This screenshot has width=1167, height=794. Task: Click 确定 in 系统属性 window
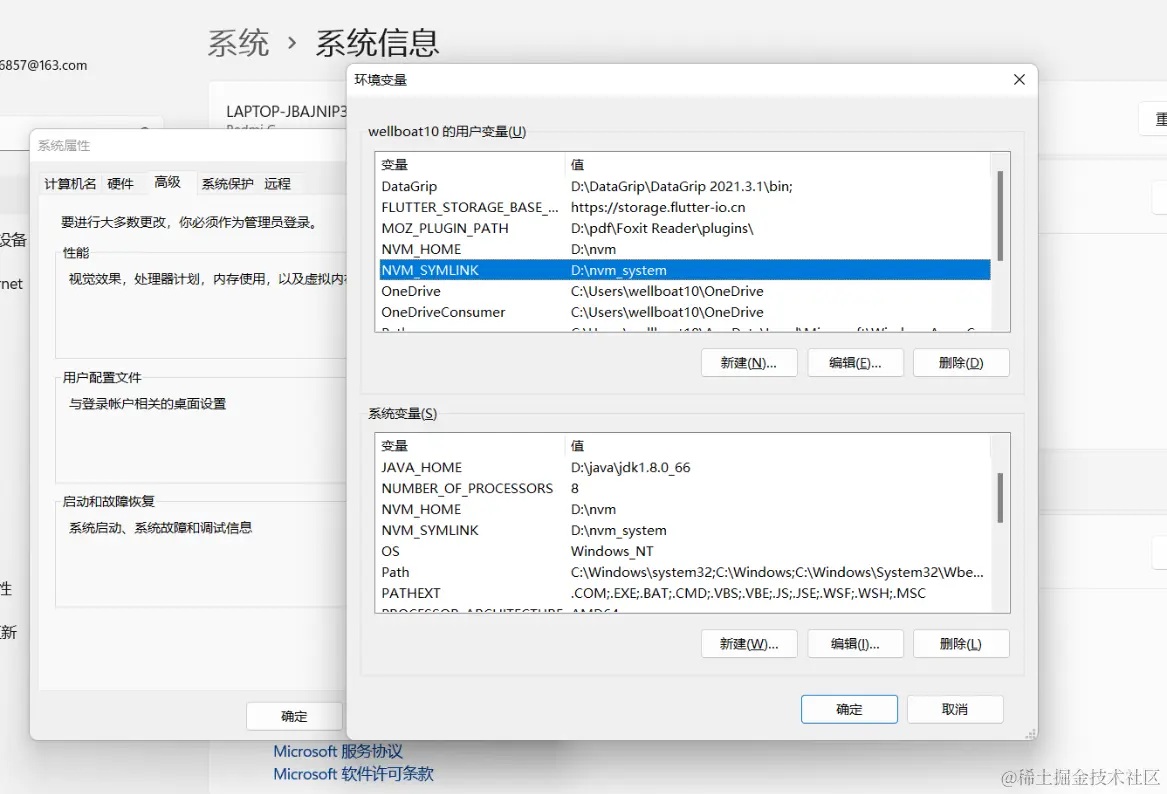[294, 716]
